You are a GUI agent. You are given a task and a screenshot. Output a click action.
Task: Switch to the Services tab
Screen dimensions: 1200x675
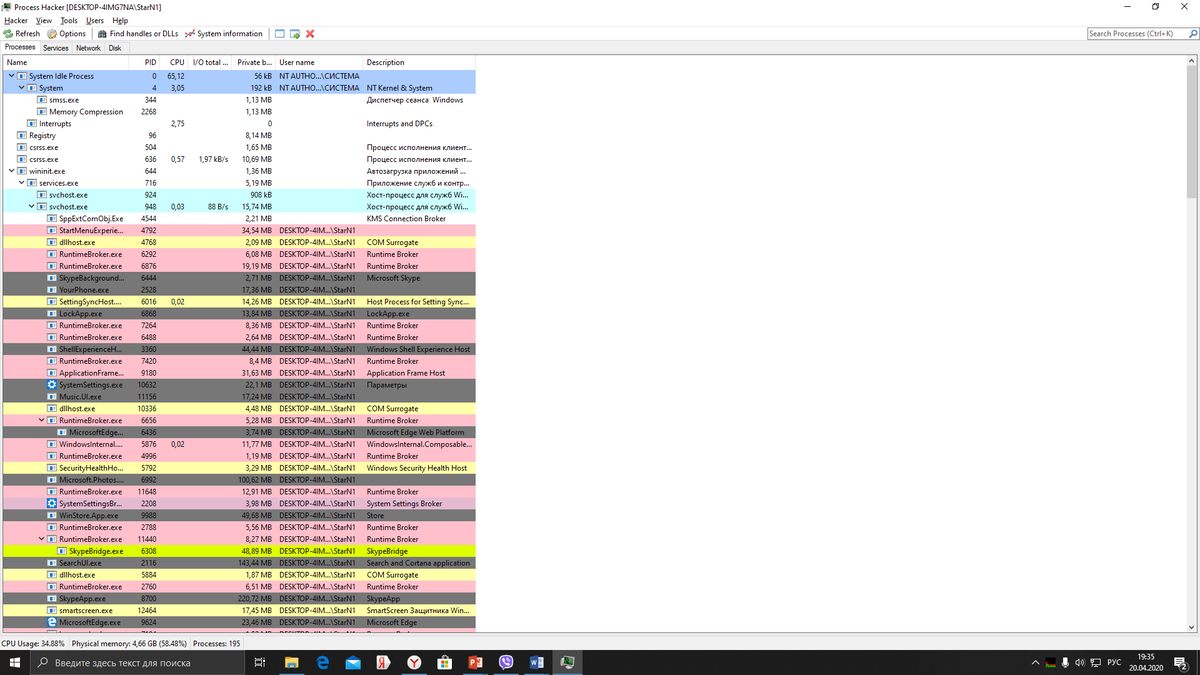[56, 47]
